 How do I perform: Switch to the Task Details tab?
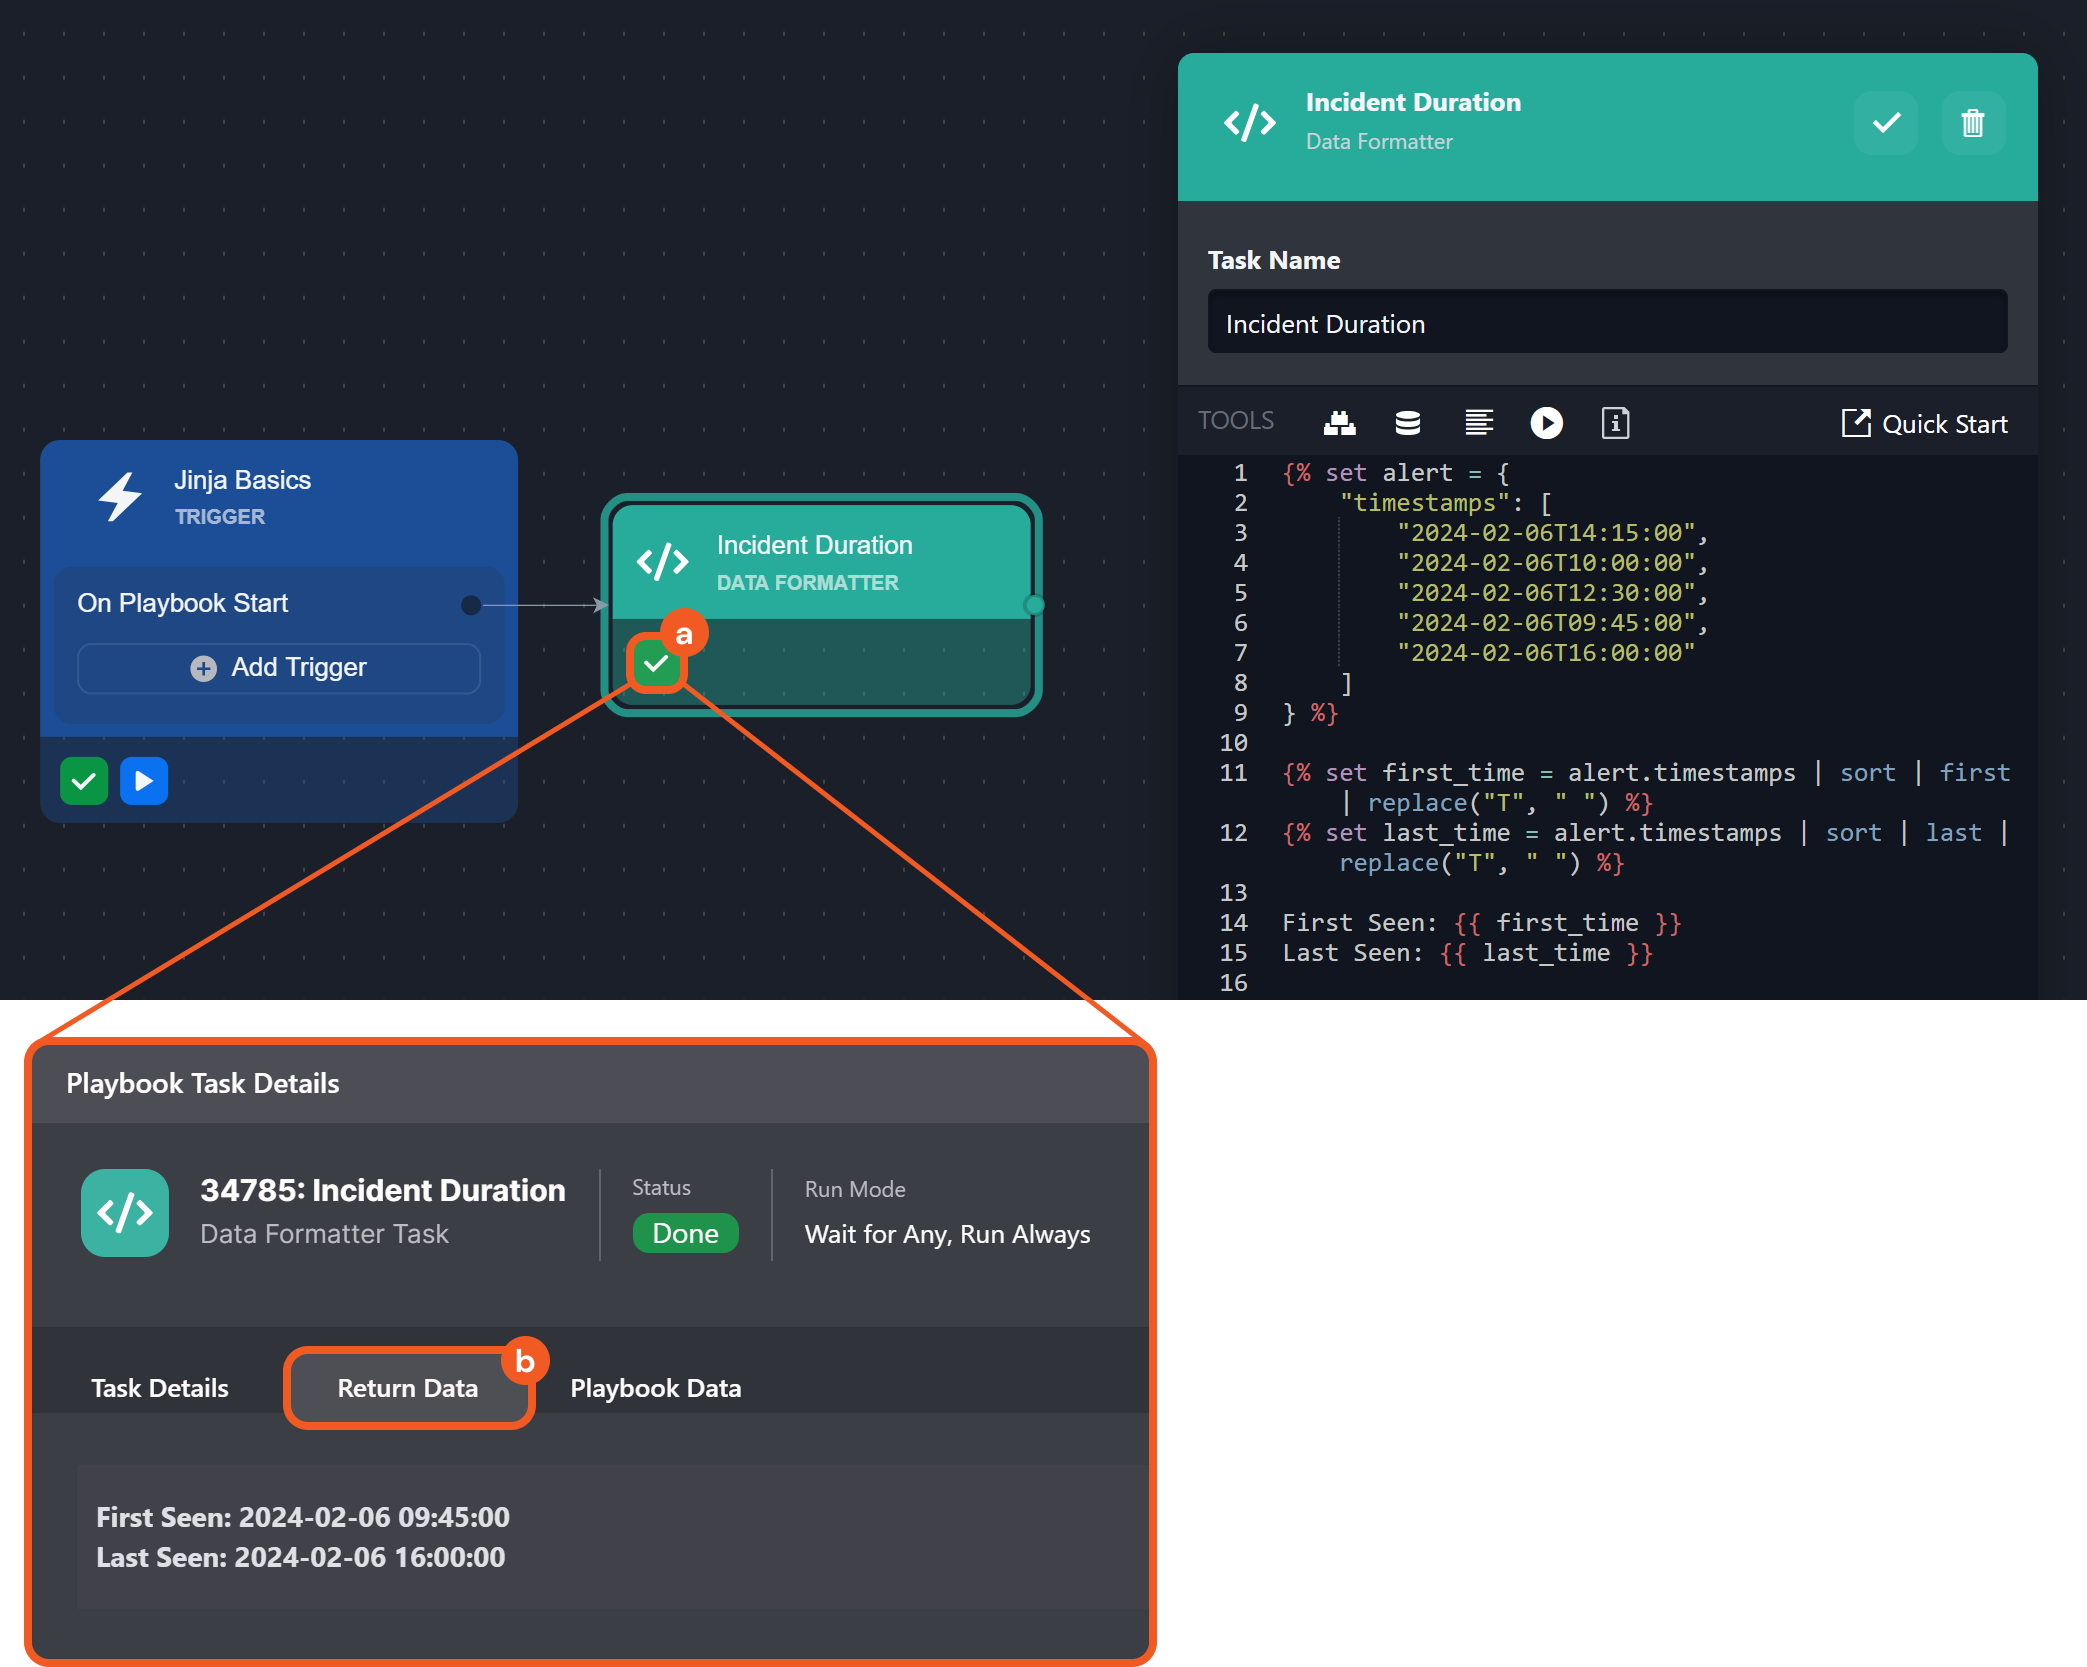coord(160,1388)
